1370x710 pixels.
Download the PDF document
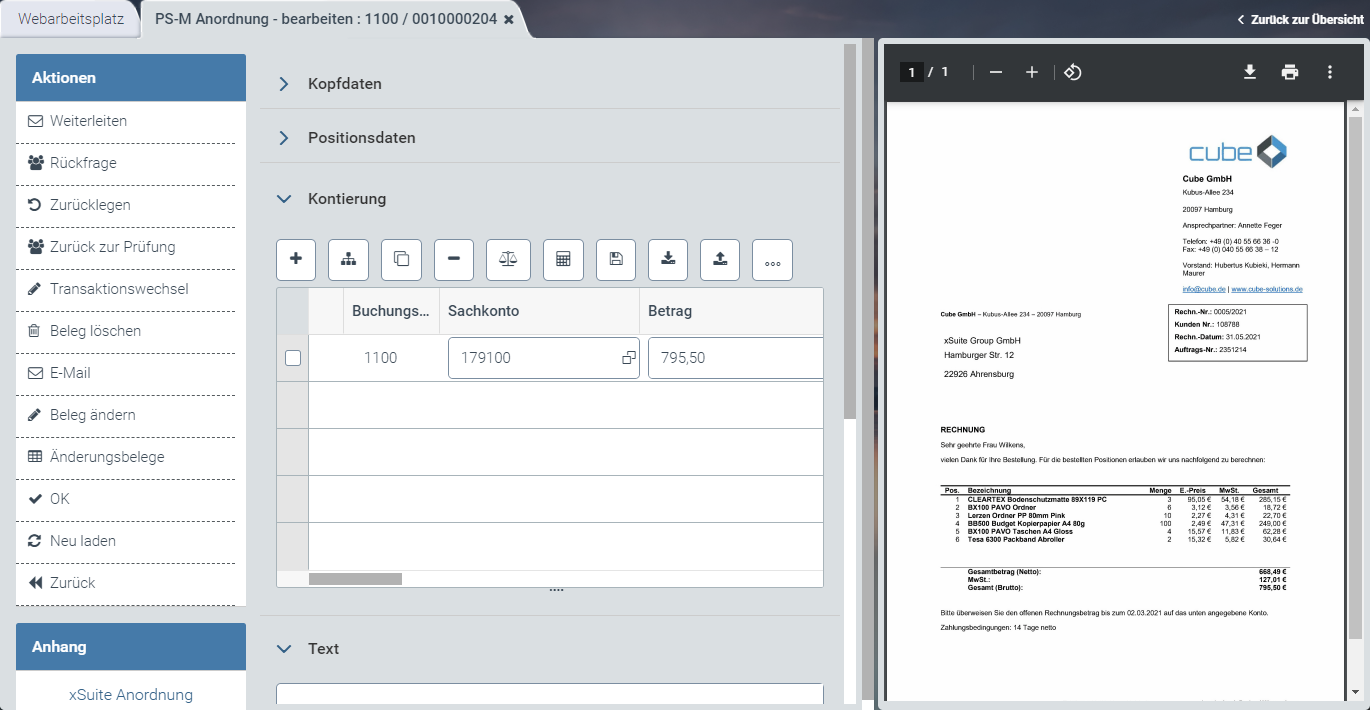pos(1249,72)
